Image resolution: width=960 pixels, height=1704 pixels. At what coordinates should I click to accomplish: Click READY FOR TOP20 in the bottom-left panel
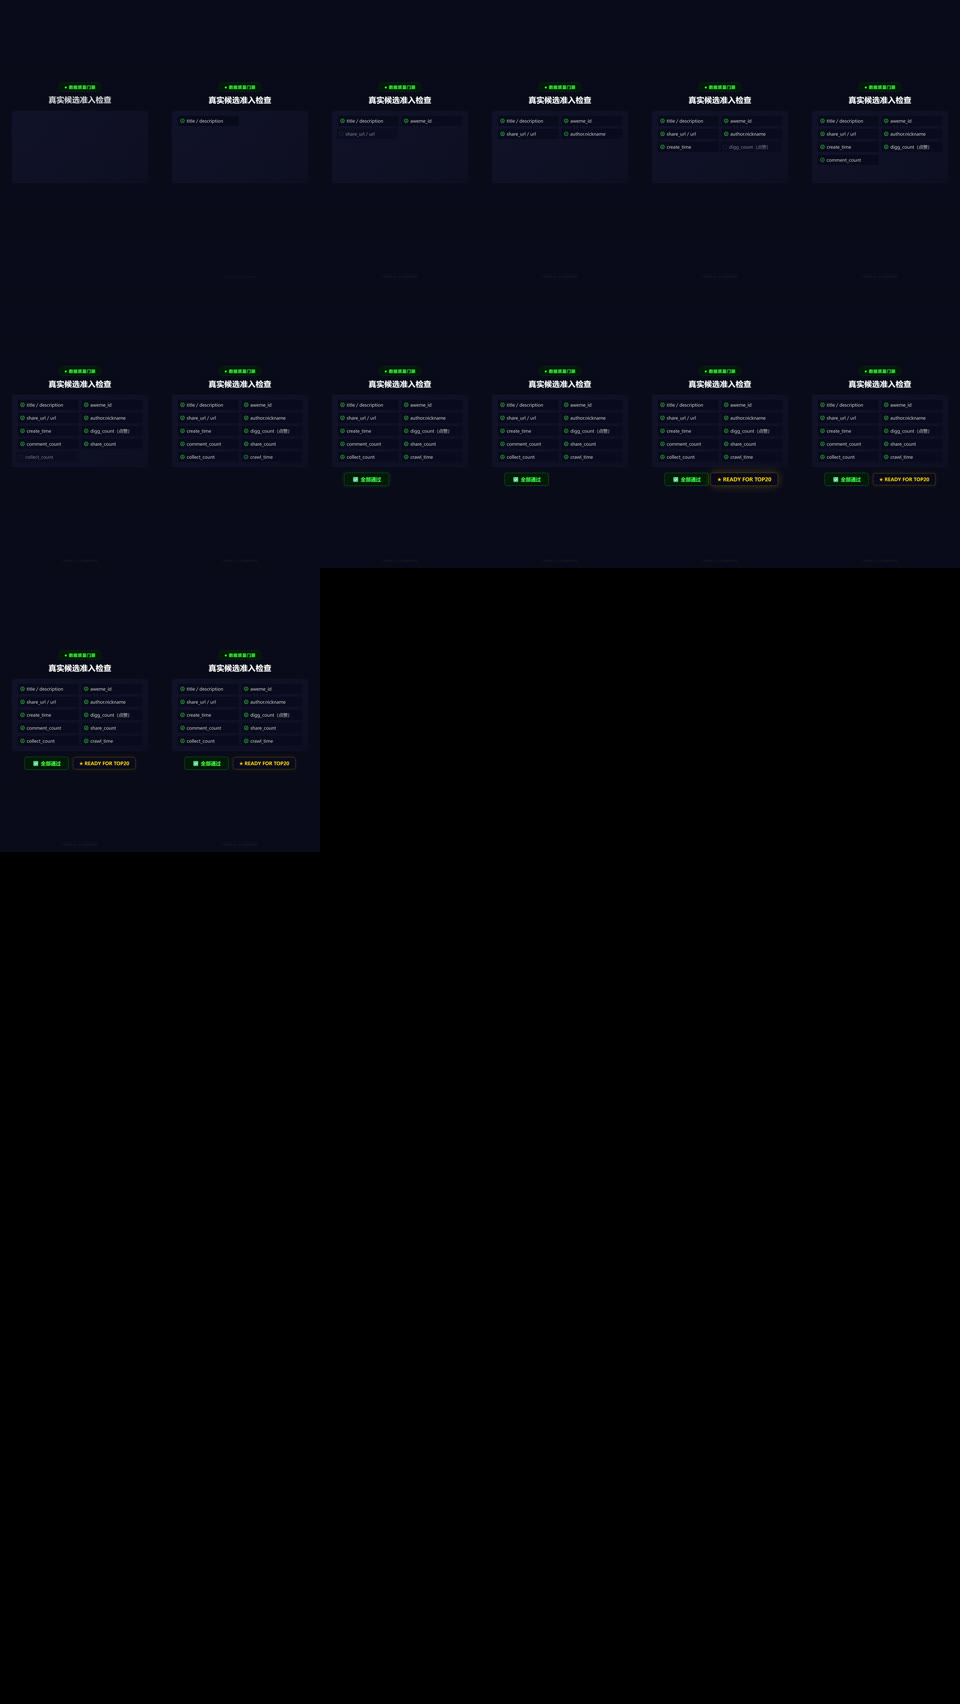[104, 763]
